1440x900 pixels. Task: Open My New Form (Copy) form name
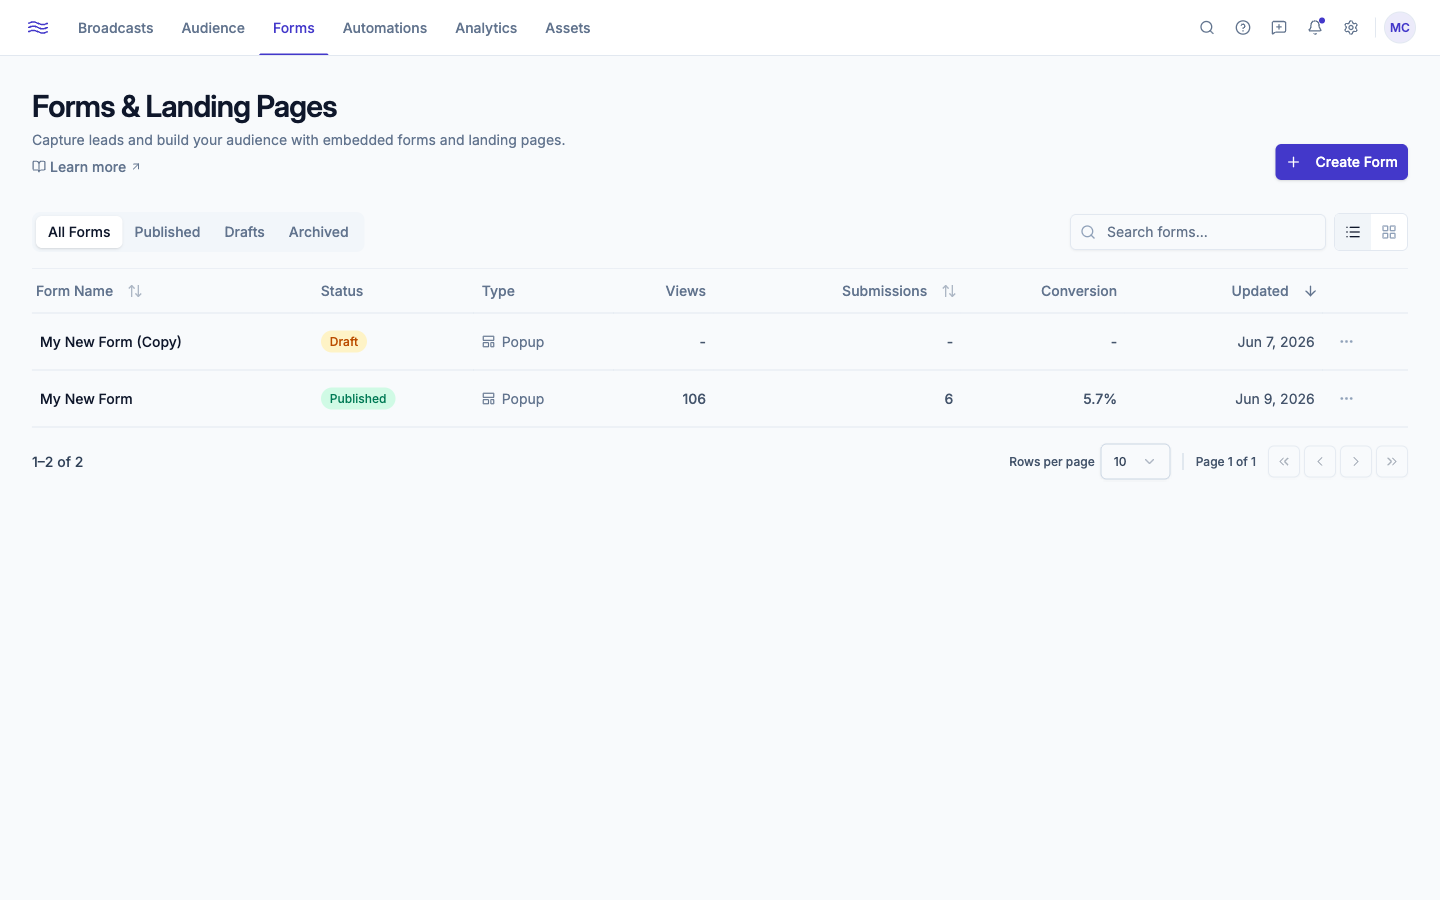coord(111,342)
